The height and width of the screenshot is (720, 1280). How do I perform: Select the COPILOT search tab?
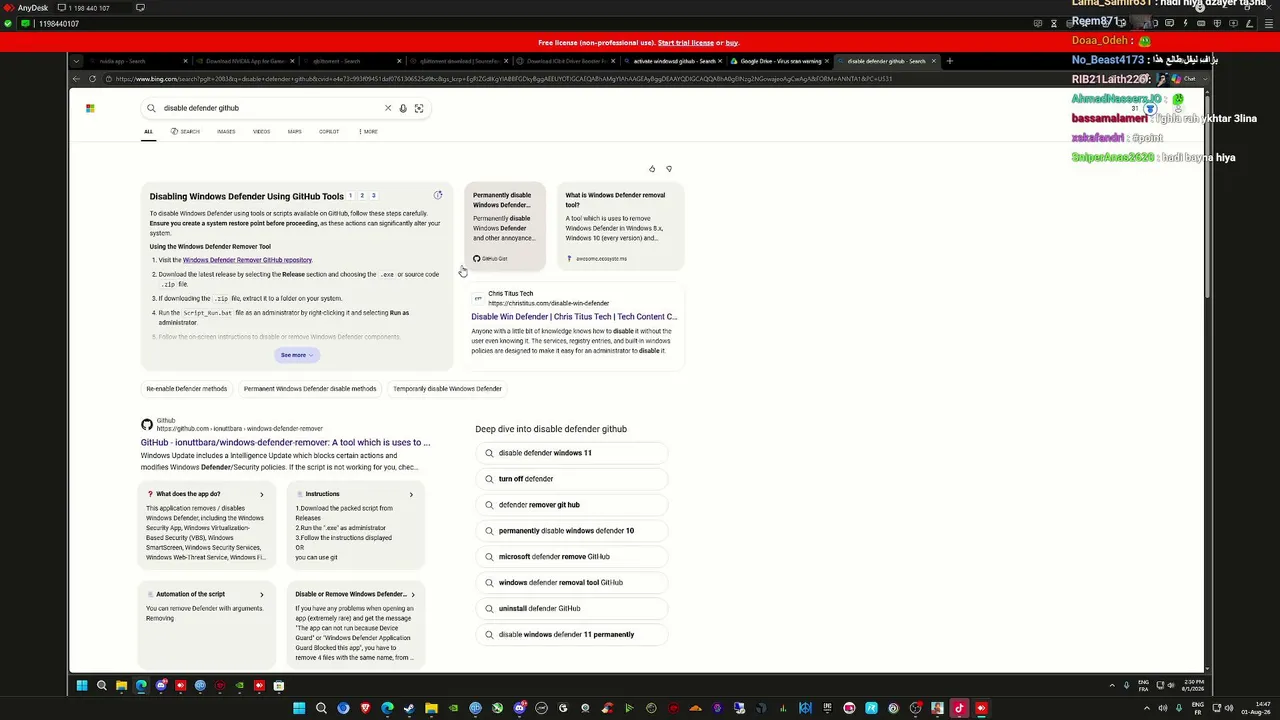pos(329,131)
